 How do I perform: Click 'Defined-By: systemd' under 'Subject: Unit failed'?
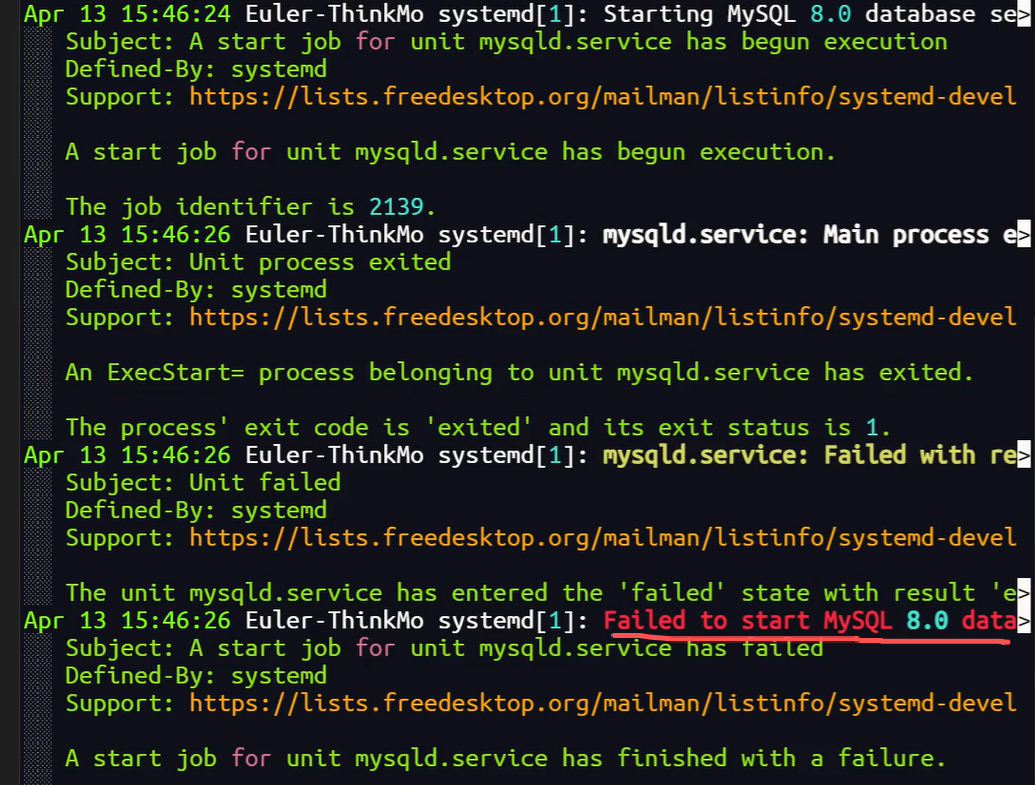[196, 510]
